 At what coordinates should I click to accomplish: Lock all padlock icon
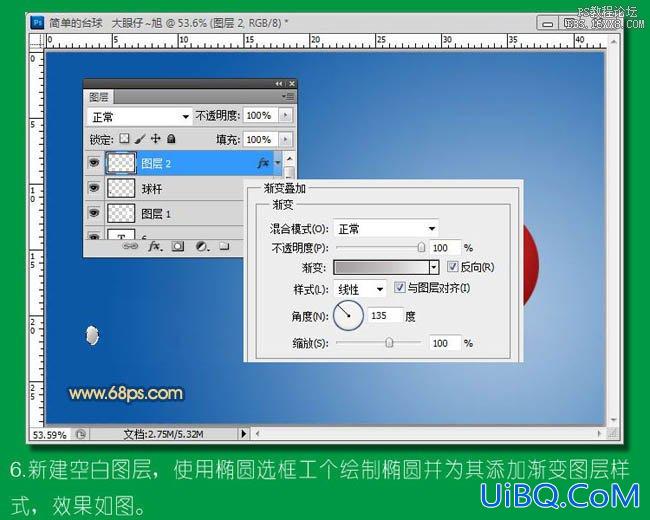coord(171,139)
